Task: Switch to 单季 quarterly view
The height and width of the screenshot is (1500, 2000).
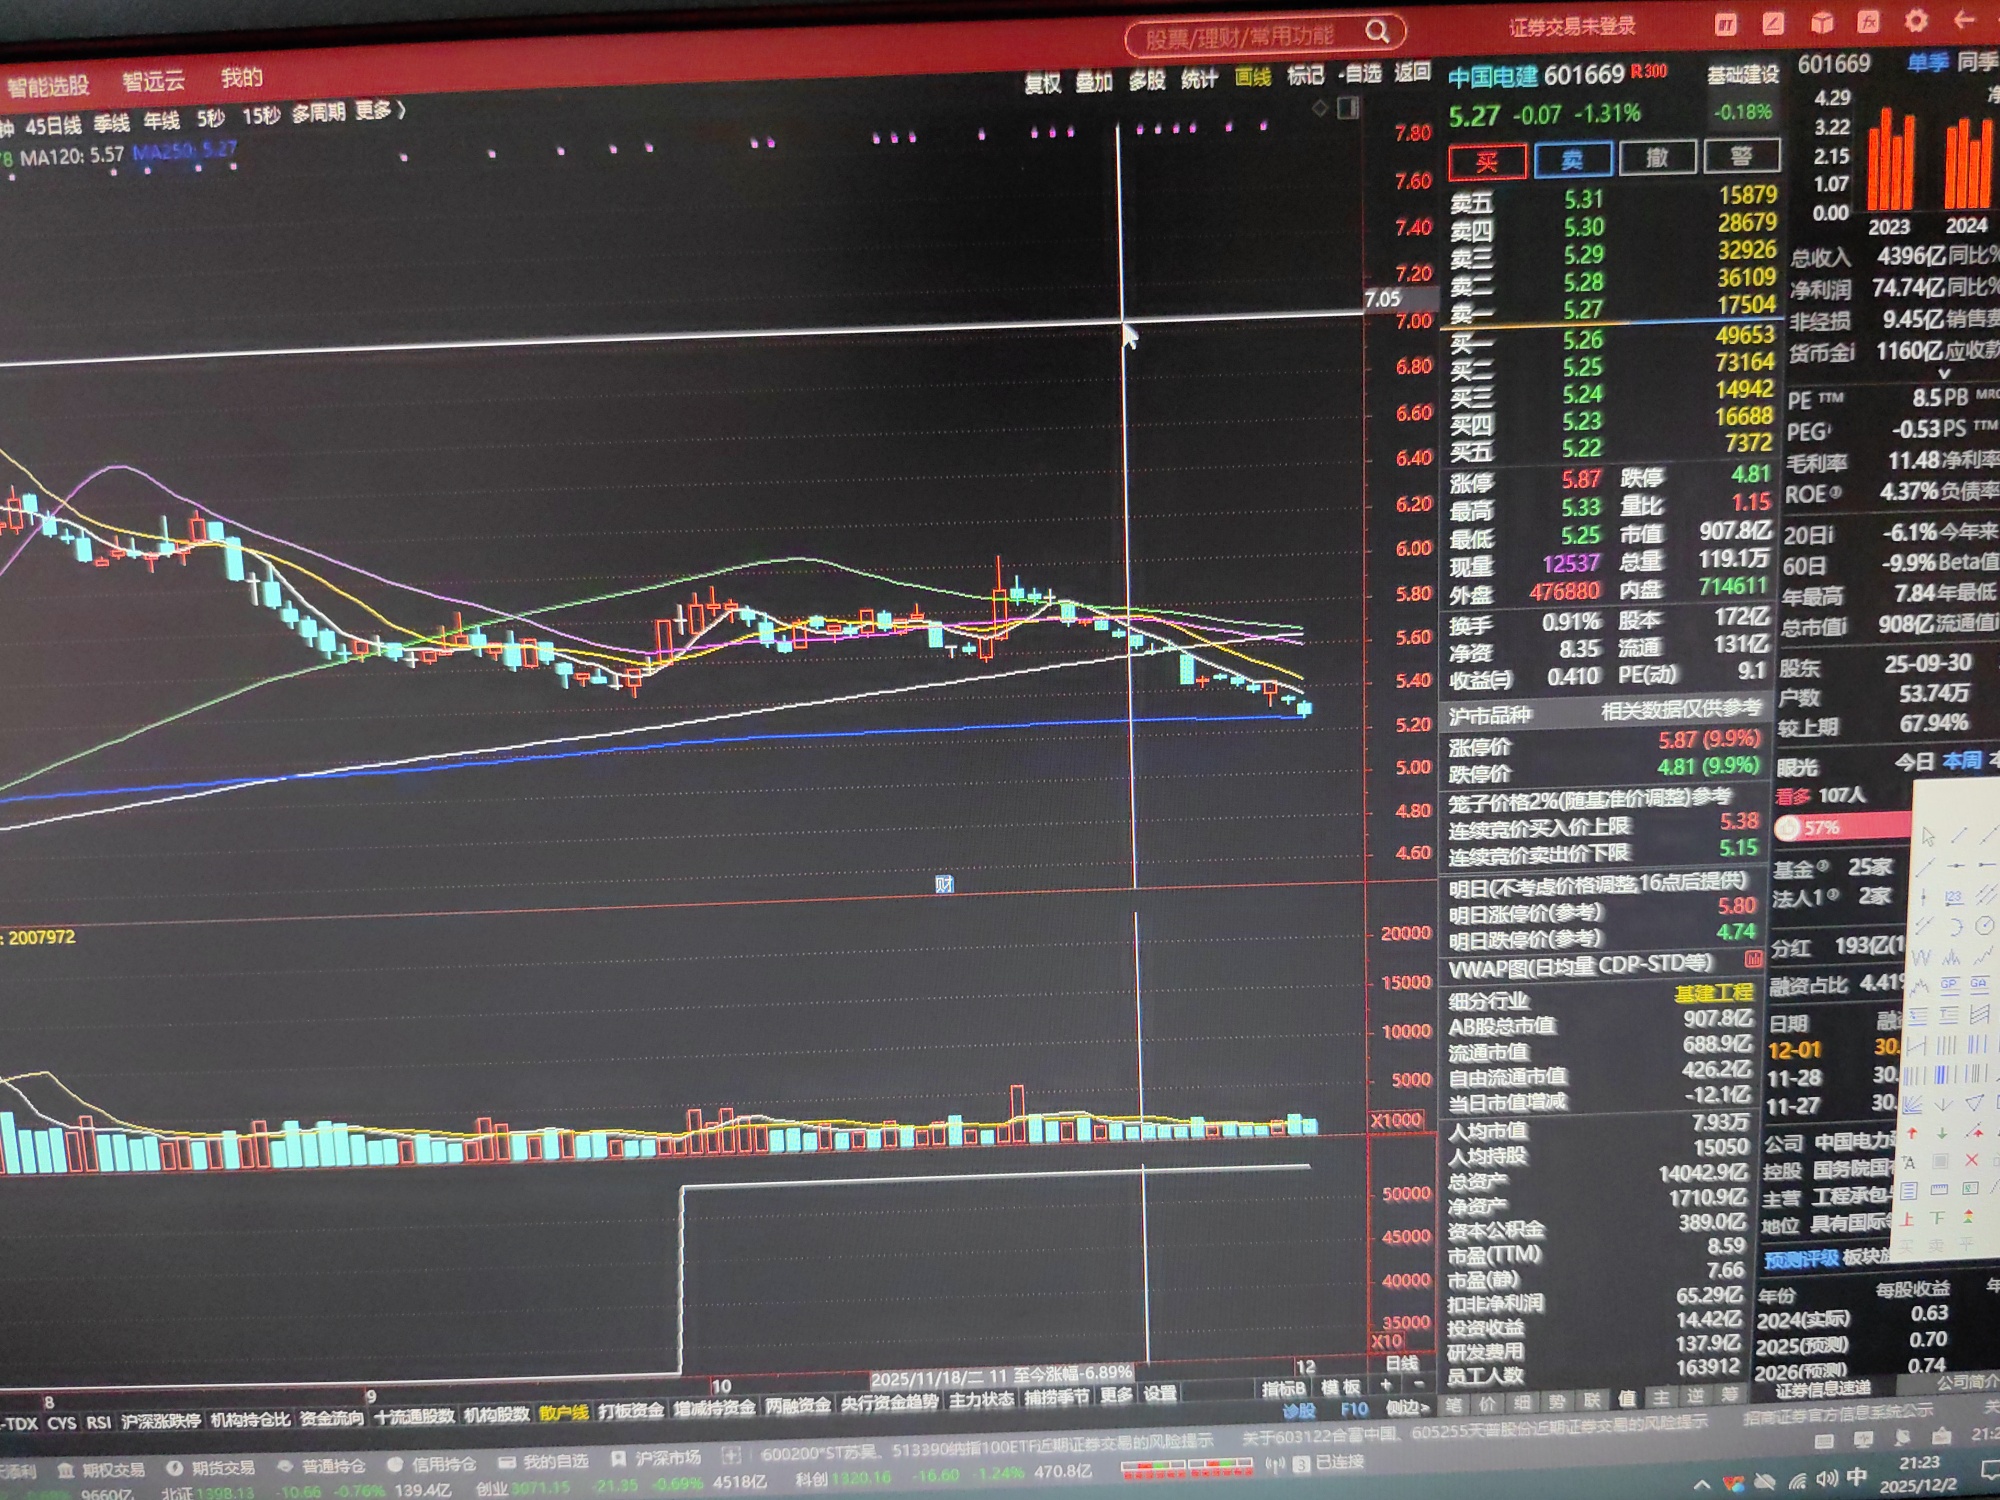Action: (x=1926, y=63)
